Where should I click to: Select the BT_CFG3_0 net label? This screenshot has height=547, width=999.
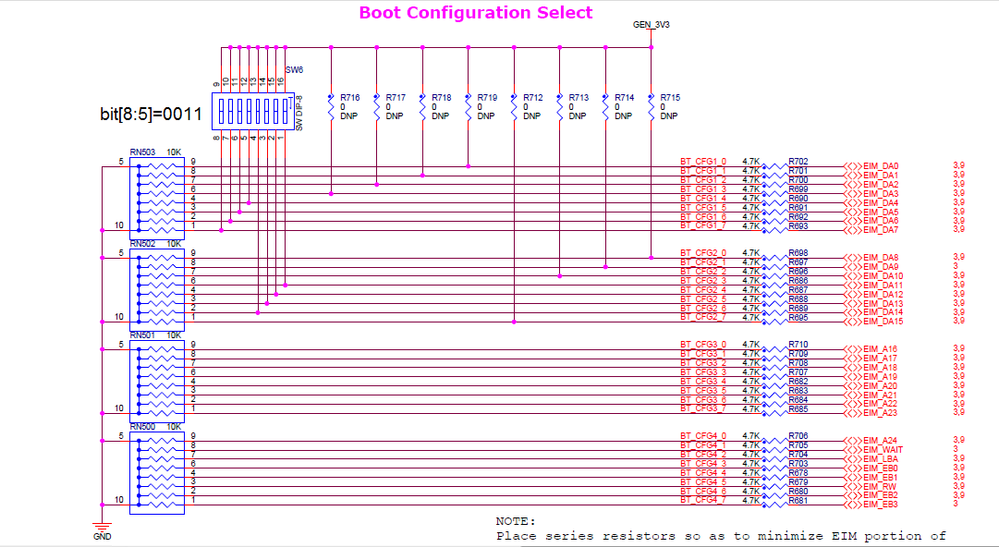[703, 345]
